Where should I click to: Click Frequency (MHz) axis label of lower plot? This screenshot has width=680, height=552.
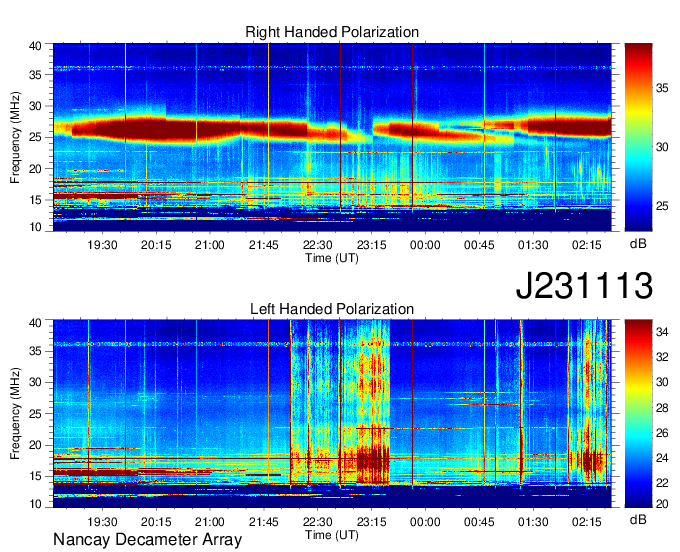pyautogui.click(x=15, y=414)
